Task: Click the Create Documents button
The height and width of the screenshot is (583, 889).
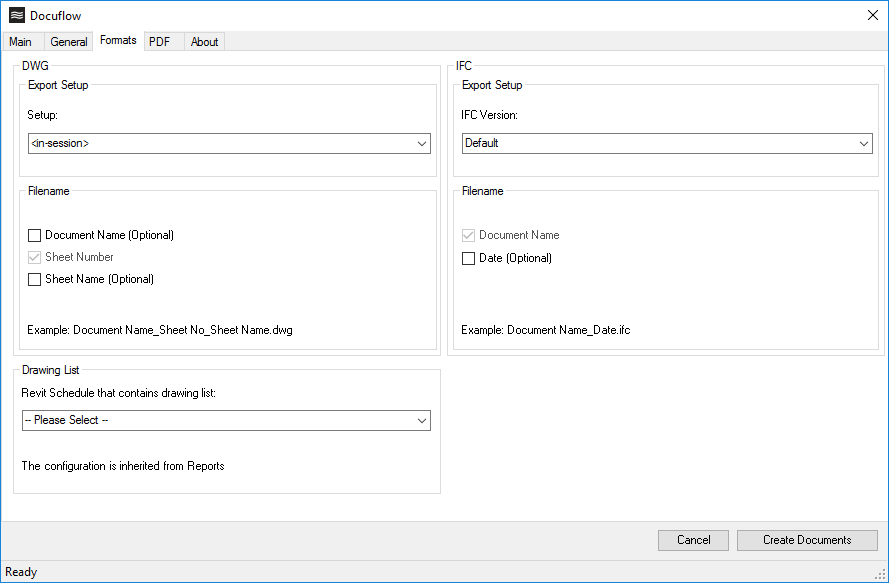Action: (806, 540)
